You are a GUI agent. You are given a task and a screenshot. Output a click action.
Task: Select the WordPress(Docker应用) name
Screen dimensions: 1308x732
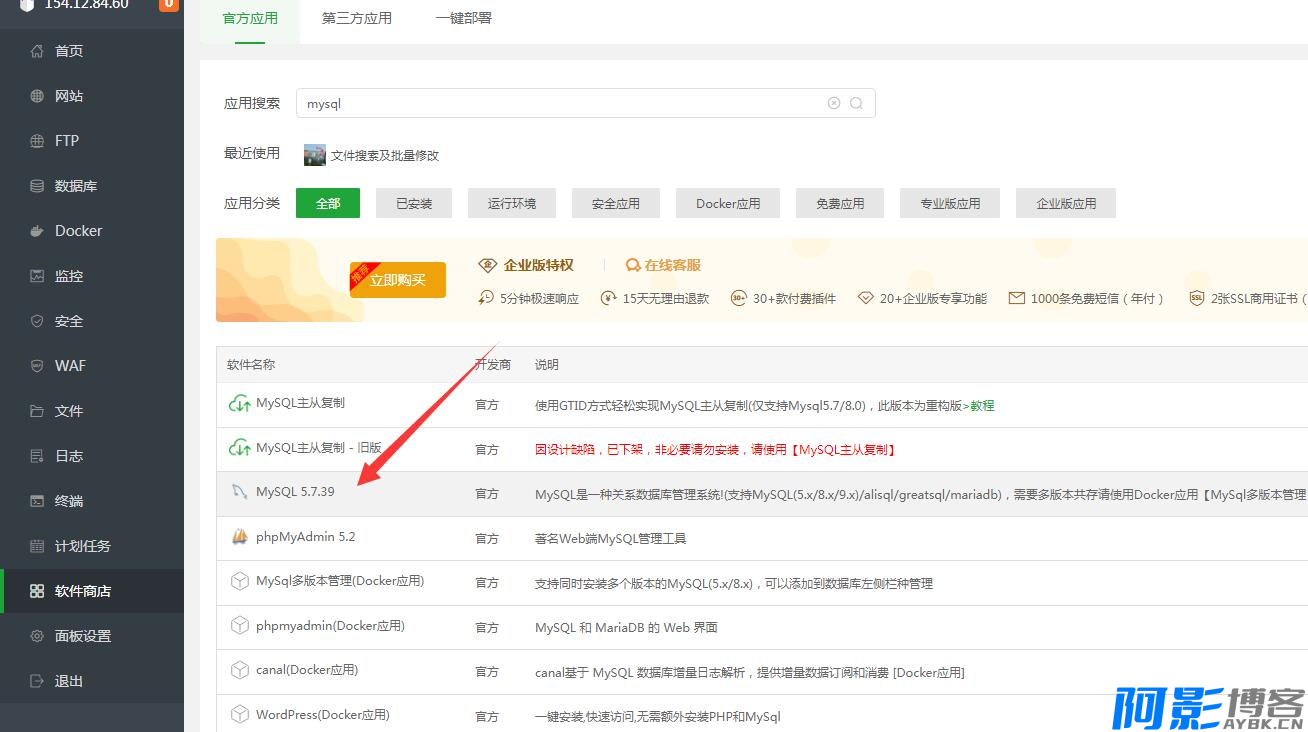(x=323, y=715)
